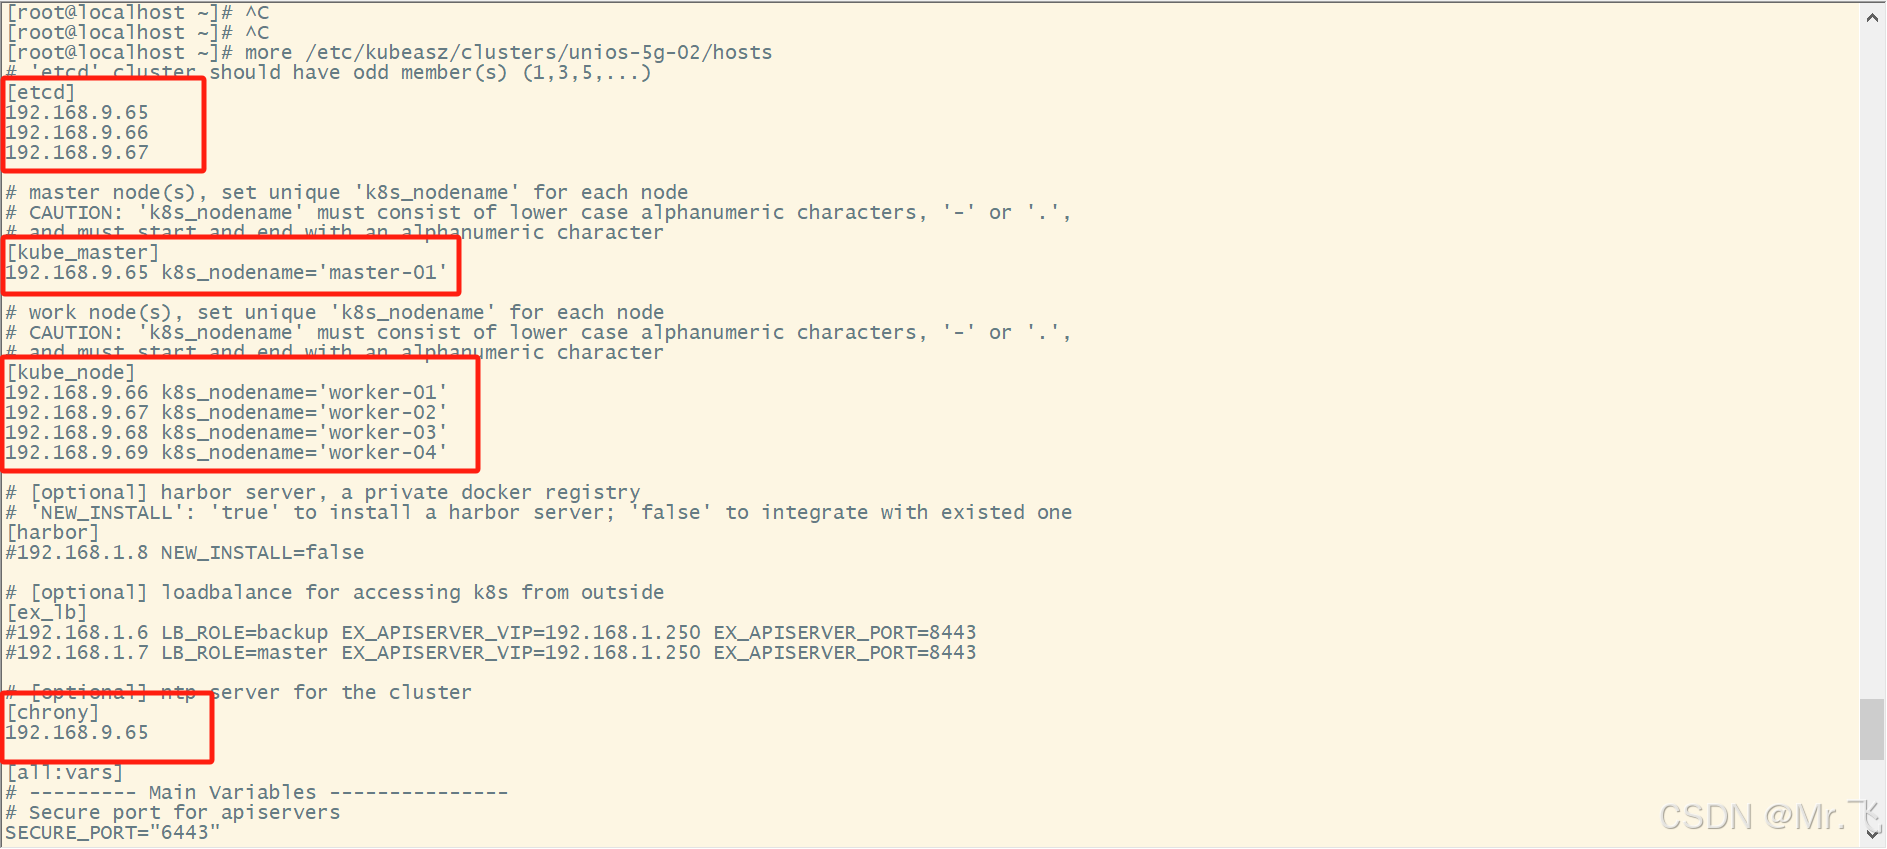
Task: Click the worker-04 node line
Action: point(226,453)
